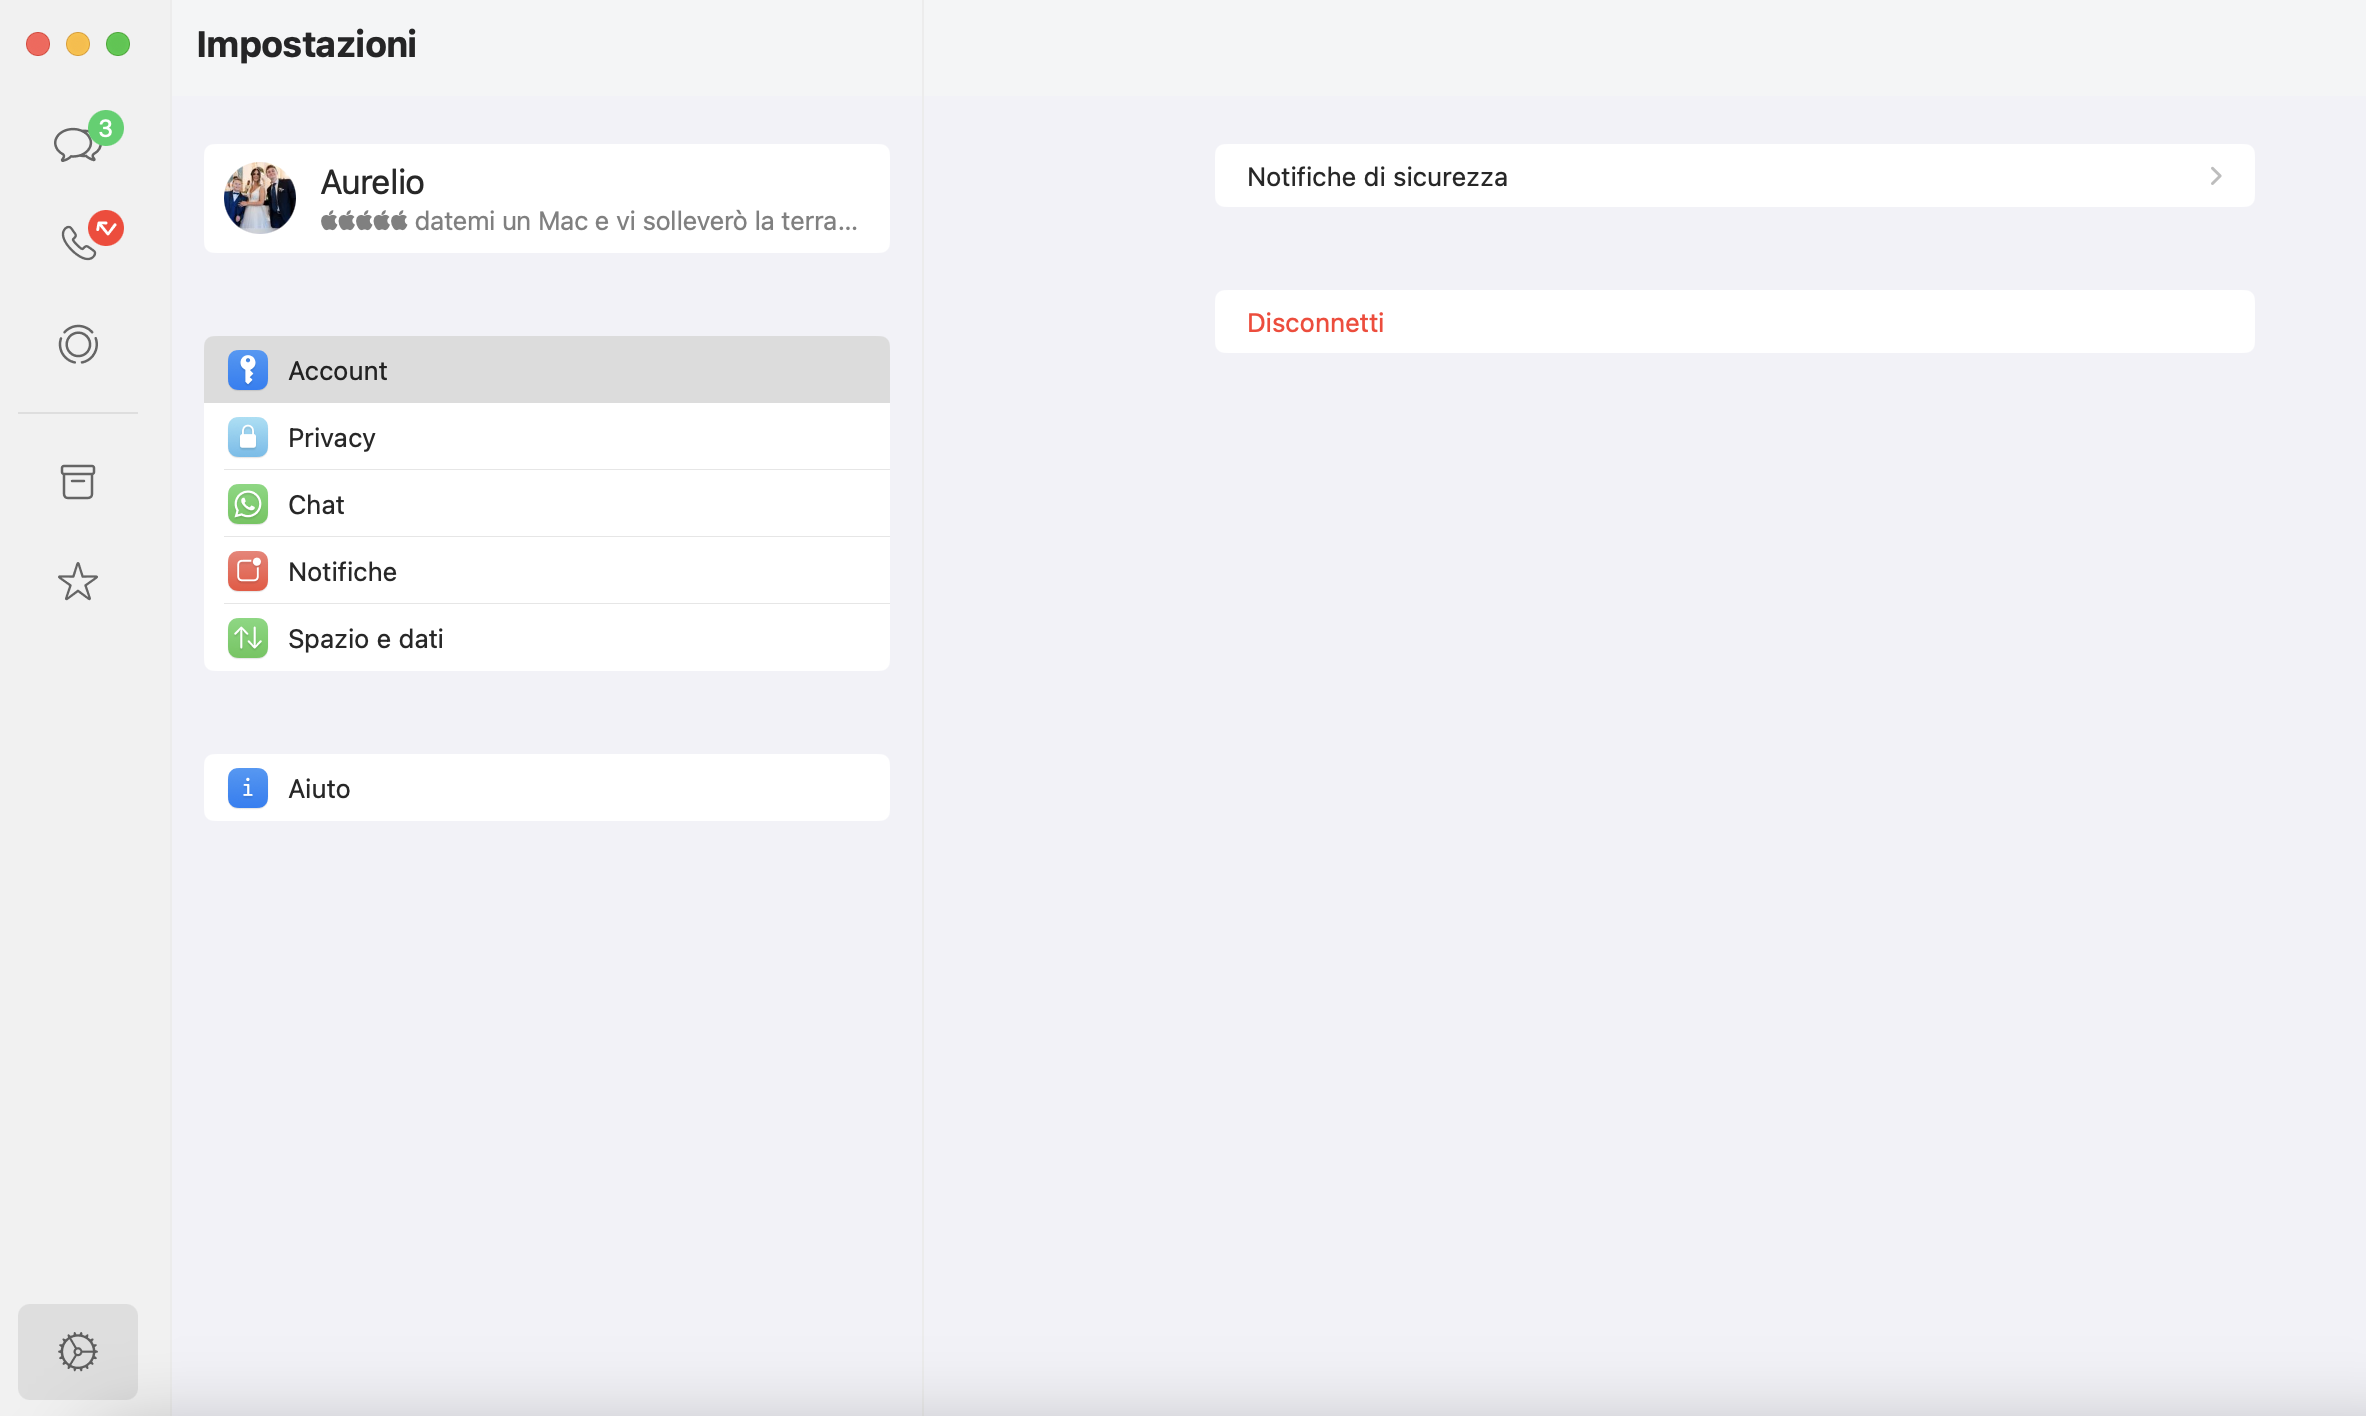Select the Notifiche settings item
This screenshot has width=2366, height=1416.
(546, 571)
